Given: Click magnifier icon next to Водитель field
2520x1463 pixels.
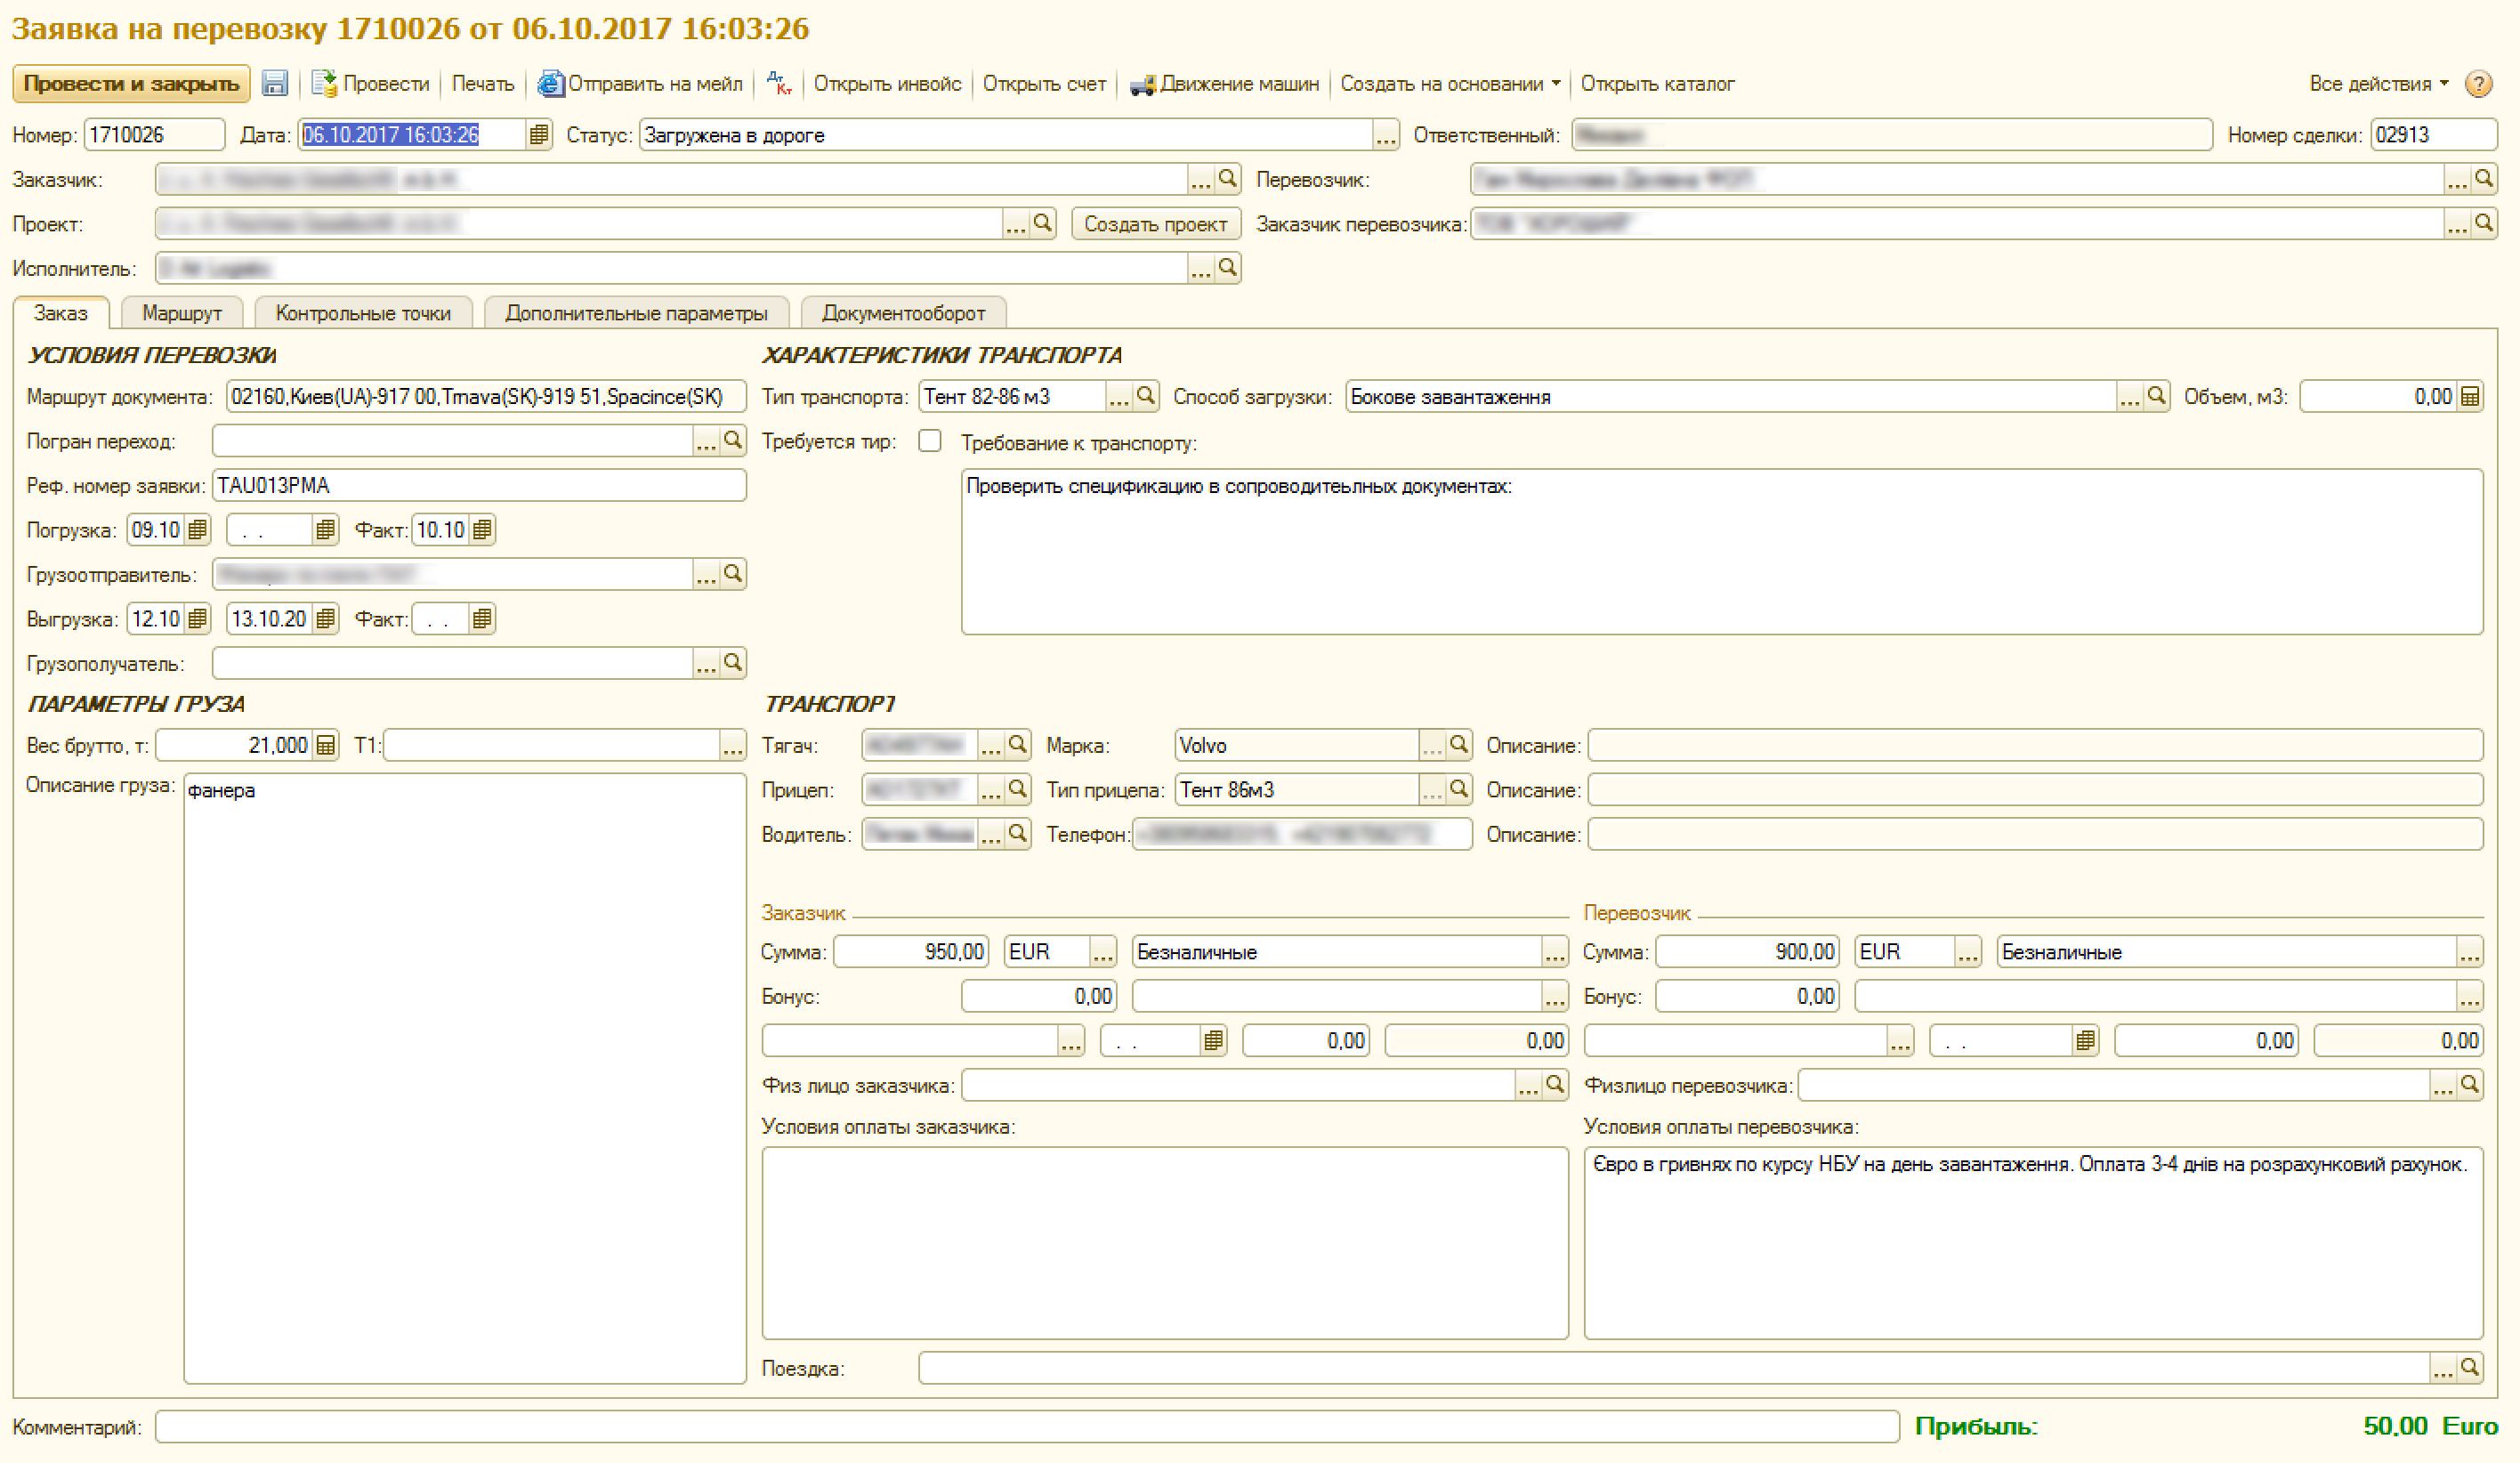Looking at the screenshot, I should pyautogui.click(x=1018, y=834).
